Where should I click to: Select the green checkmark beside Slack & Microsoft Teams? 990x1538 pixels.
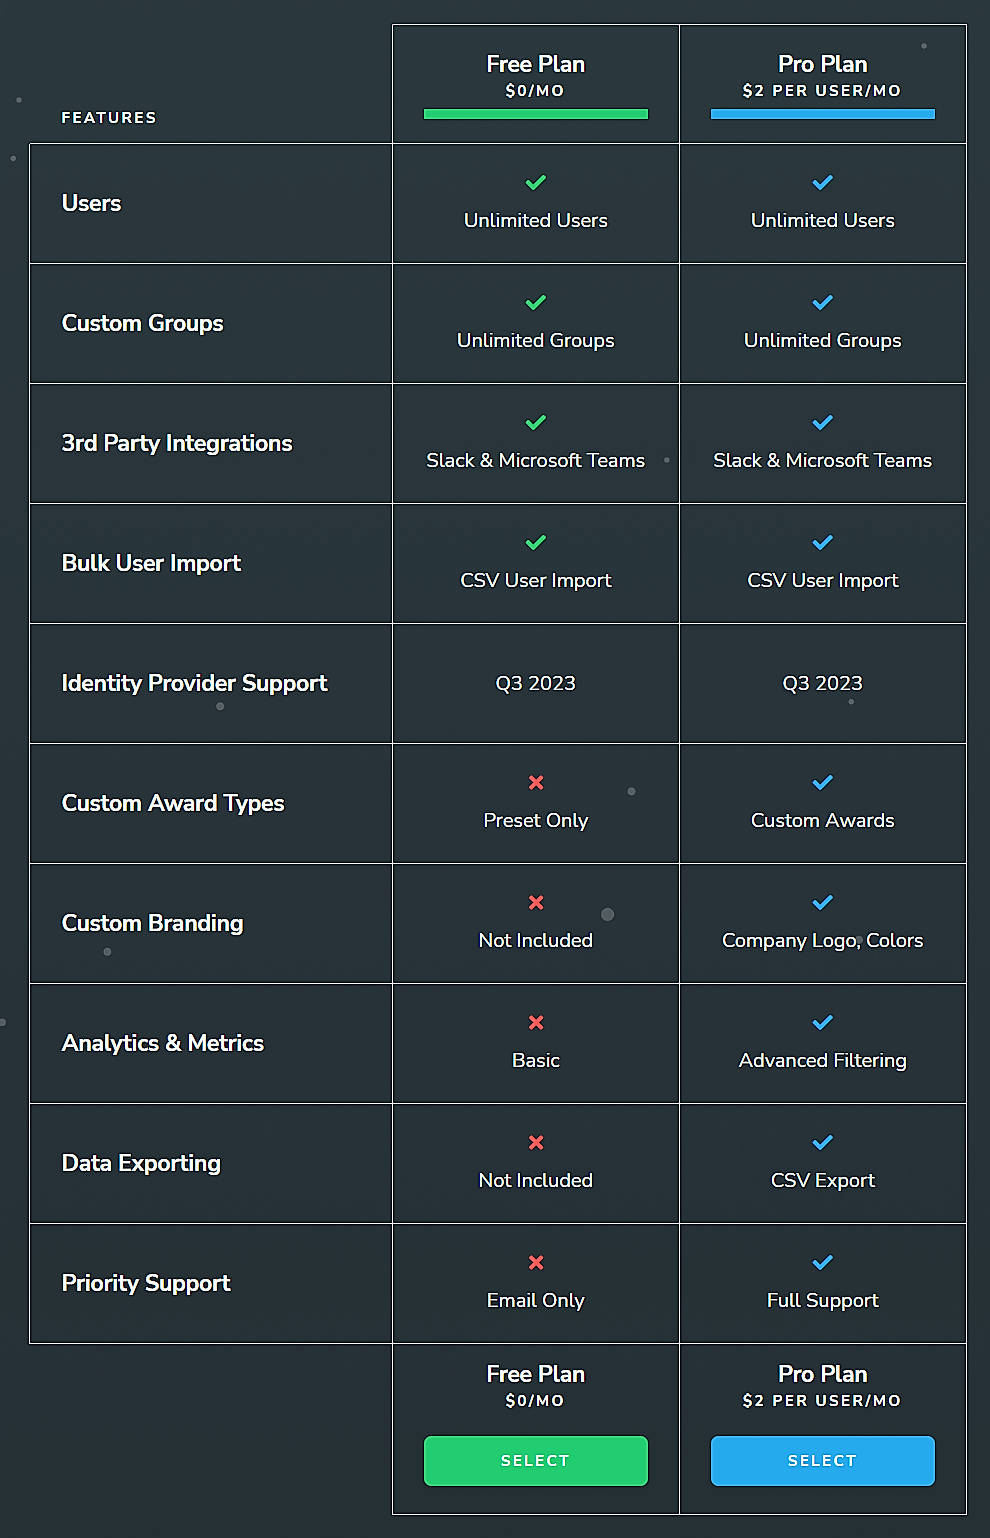[x=535, y=423]
